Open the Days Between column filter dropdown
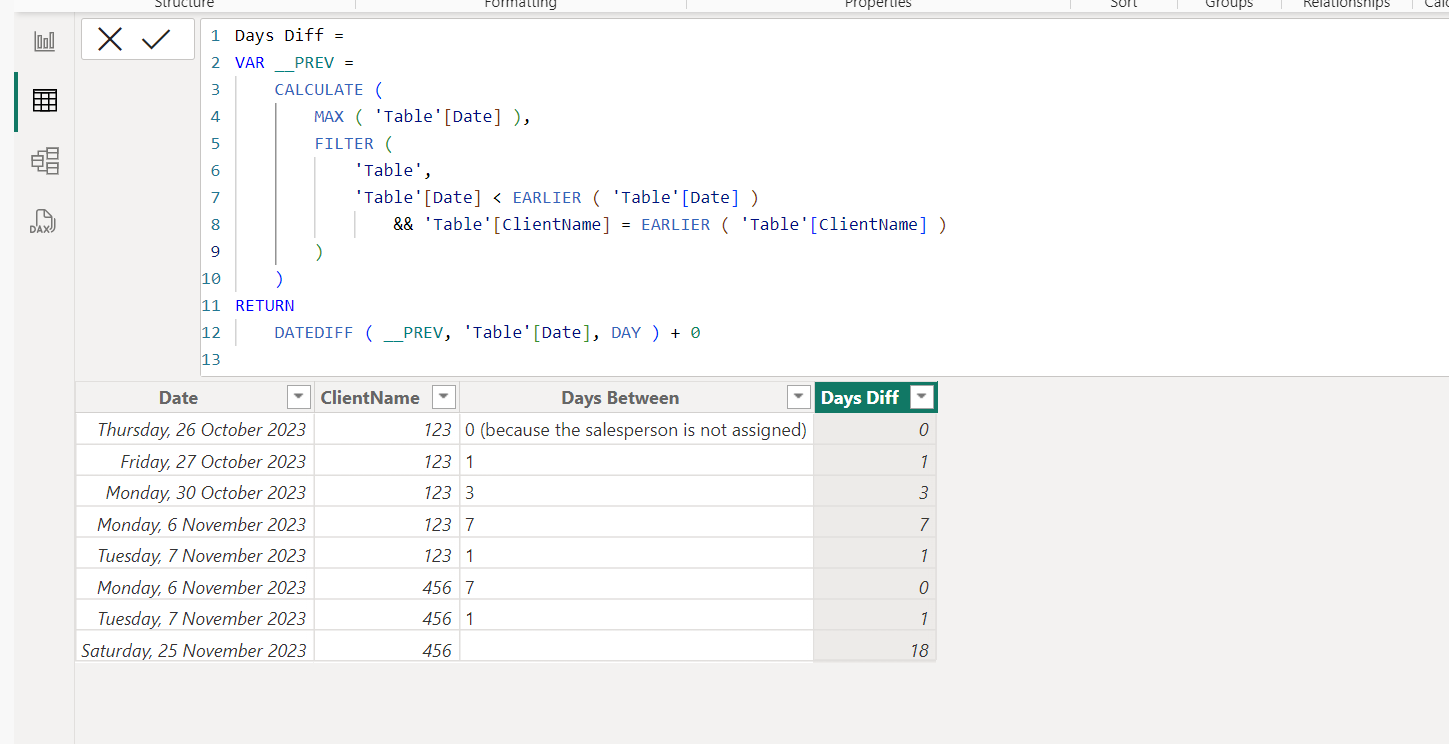The height and width of the screenshot is (744, 1449). tap(798, 397)
